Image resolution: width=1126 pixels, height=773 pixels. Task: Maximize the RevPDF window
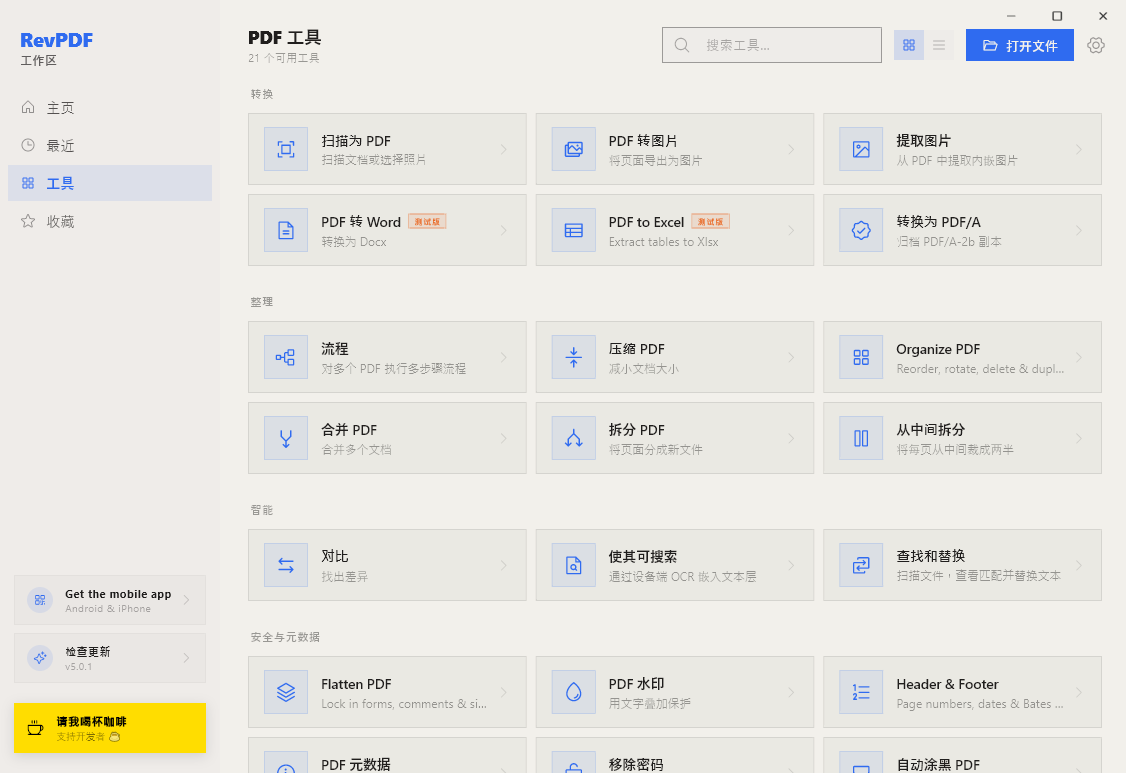[x=1057, y=16]
